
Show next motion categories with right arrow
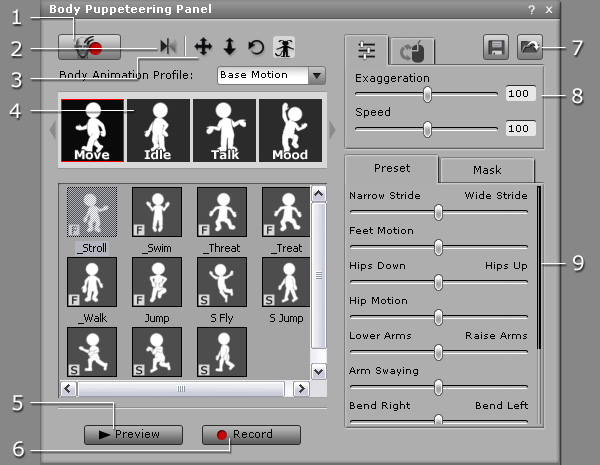pyautogui.click(x=332, y=130)
